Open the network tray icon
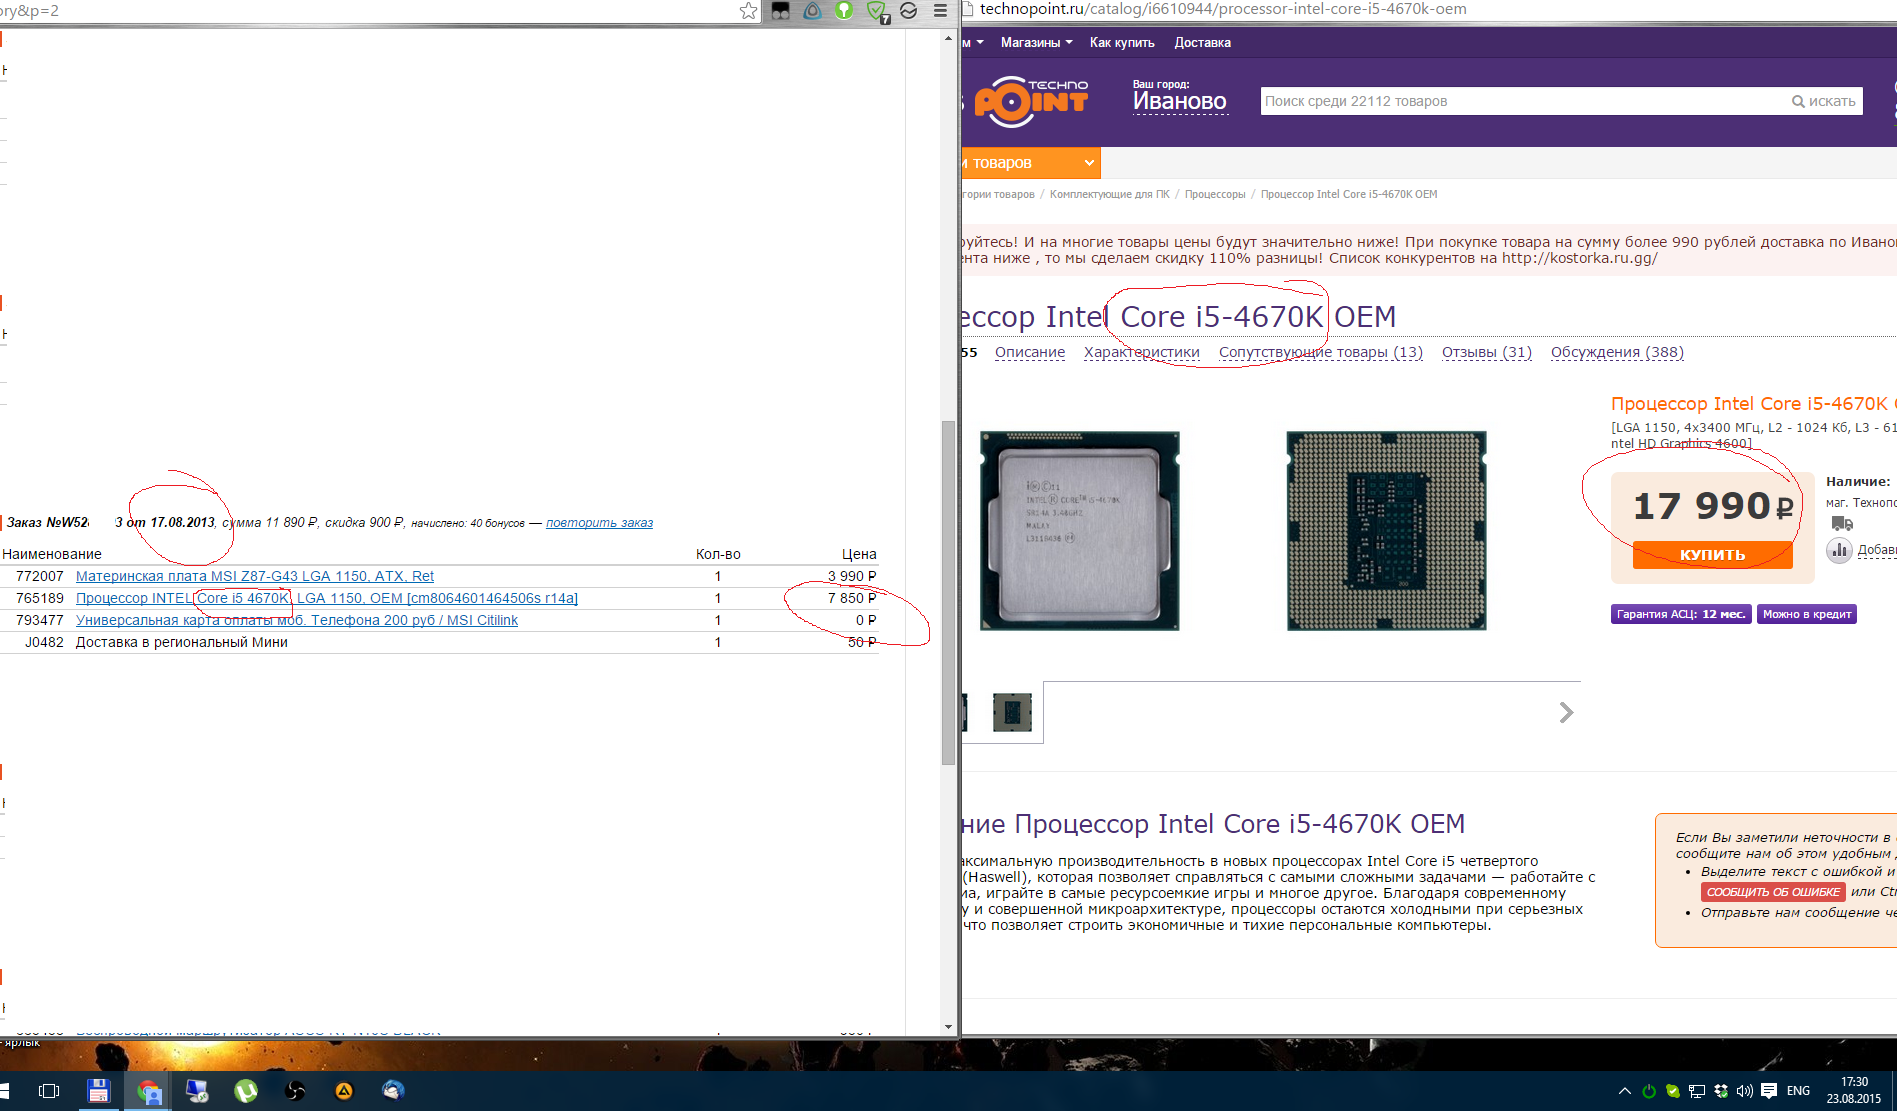The image size is (1897, 1111). tap(1697, 1091)
